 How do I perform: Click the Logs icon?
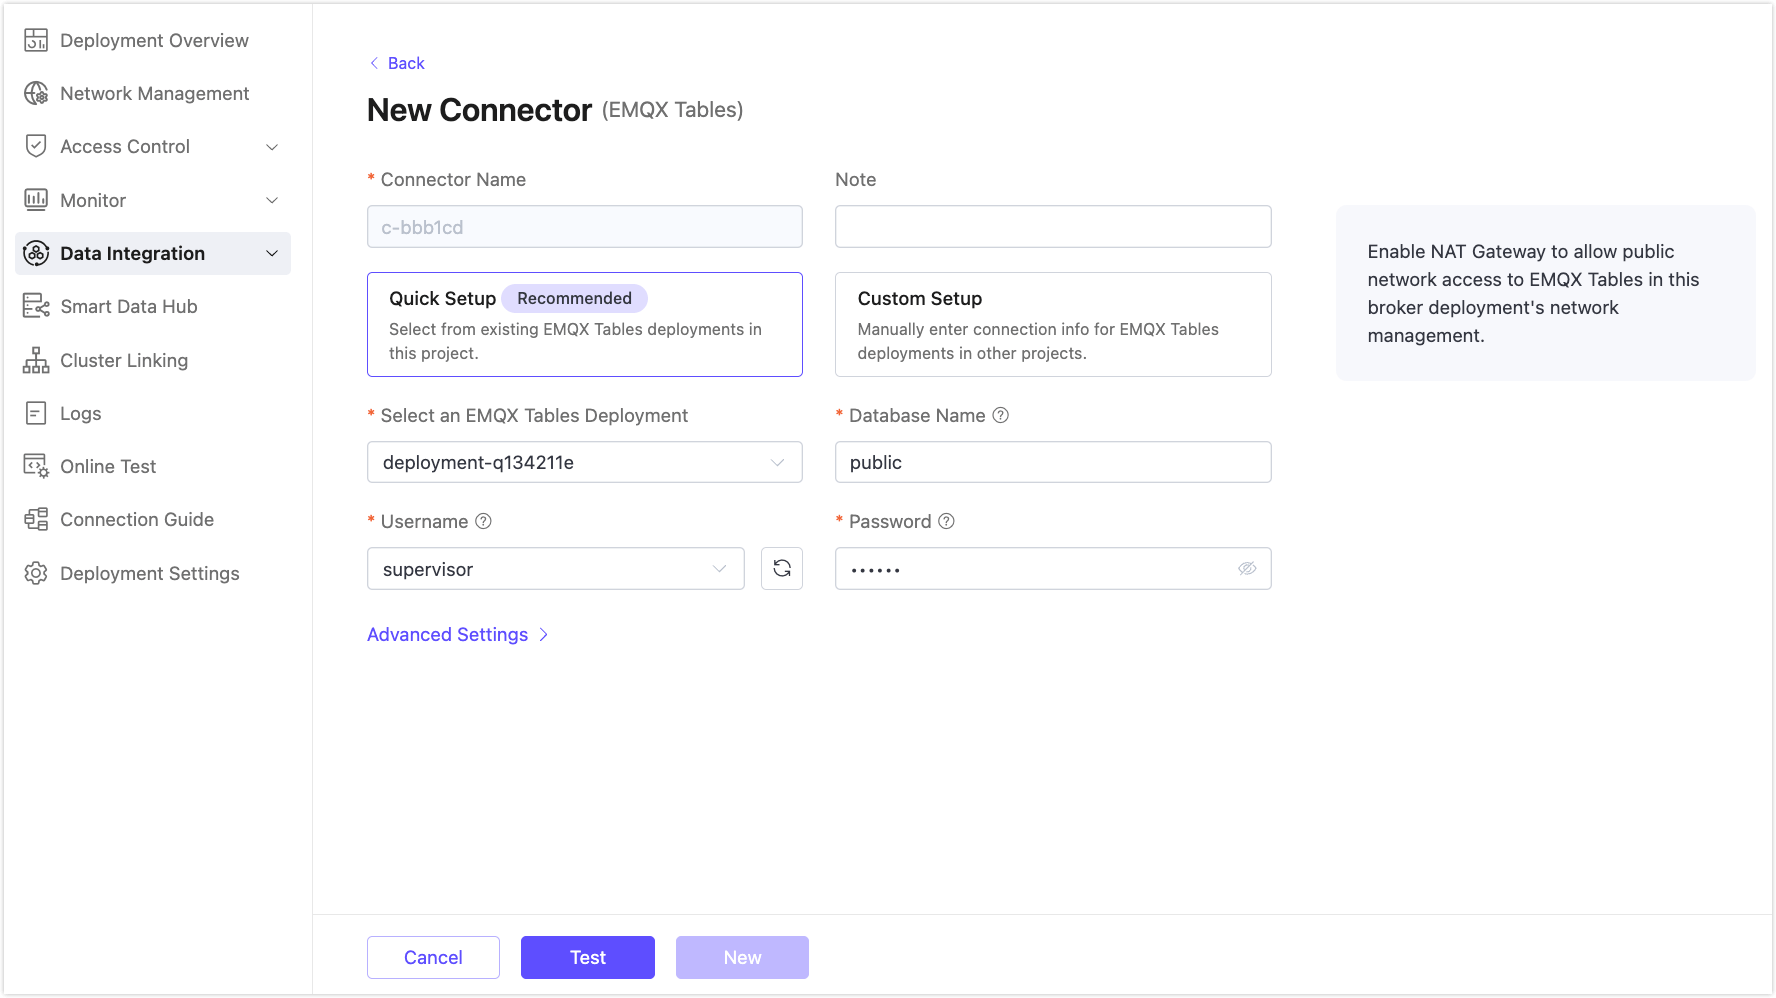(x=36, y=413)
